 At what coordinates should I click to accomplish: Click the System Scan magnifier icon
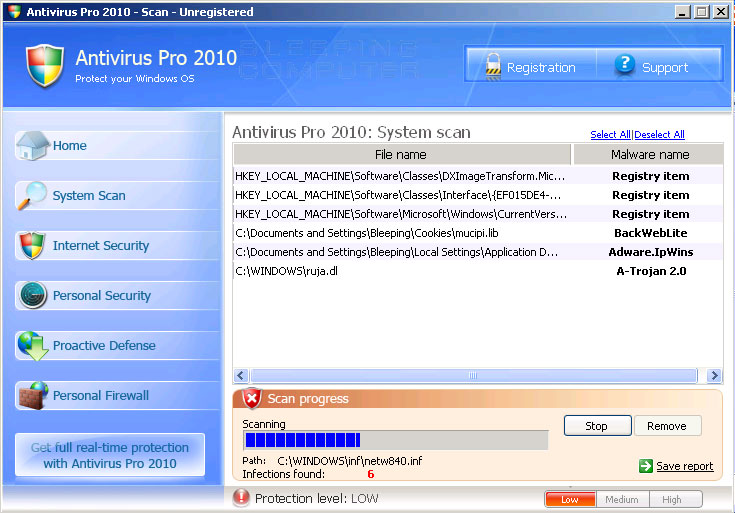(32, 196)
